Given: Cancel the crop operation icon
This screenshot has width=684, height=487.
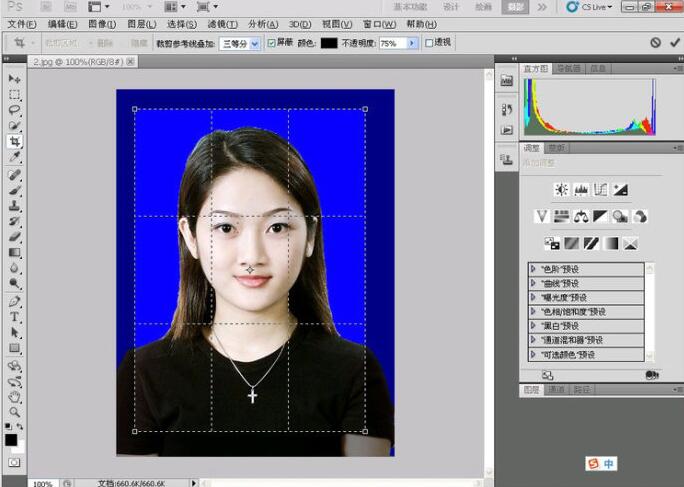Looking at the screenshot, I should (x=655, y=43).
